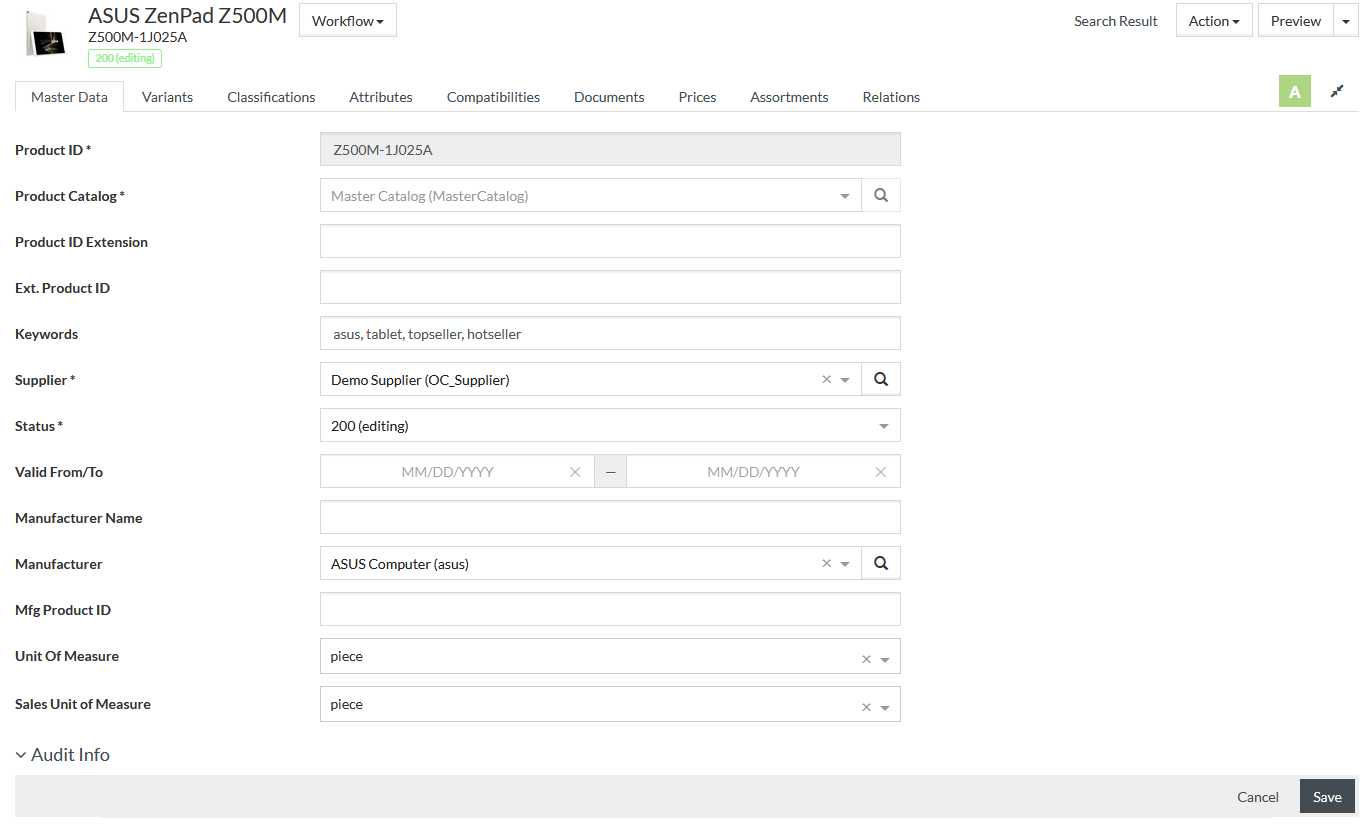Image resolution: width=1372 pixels, height=824 pixels.
Task: Click the Ext. Product ID input field
Action: point(610,288)
